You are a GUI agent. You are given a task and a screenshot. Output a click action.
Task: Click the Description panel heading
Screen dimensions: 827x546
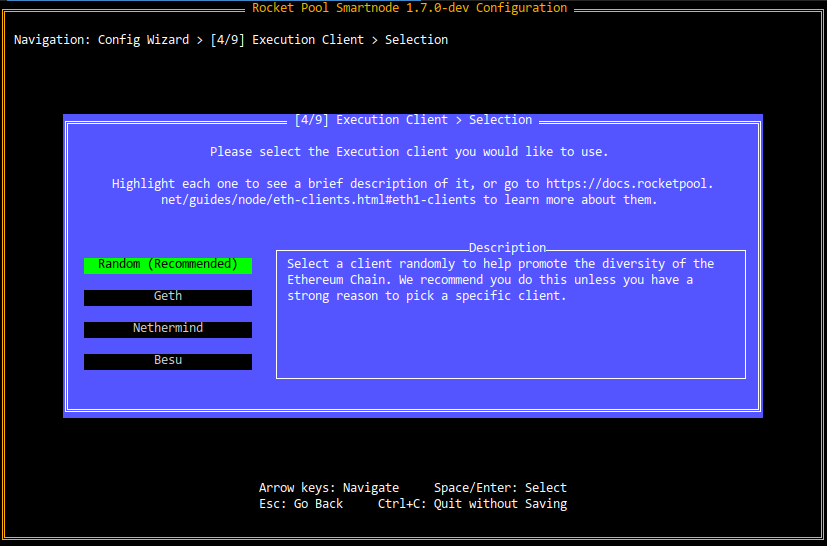pyautogui.click(x=507, y=248)
